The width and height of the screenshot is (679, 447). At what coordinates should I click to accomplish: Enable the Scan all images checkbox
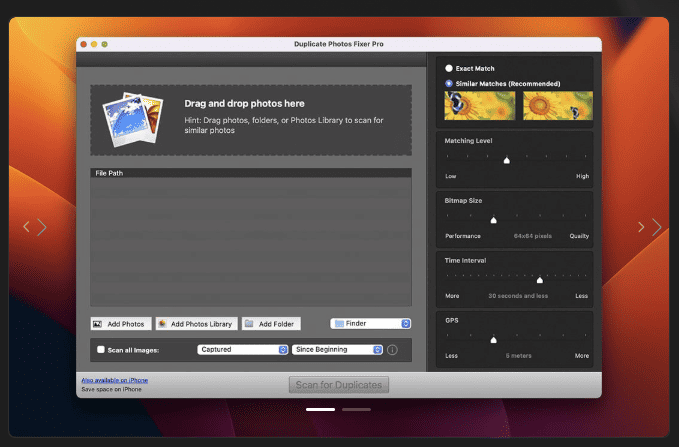click(x=101, y=350)
